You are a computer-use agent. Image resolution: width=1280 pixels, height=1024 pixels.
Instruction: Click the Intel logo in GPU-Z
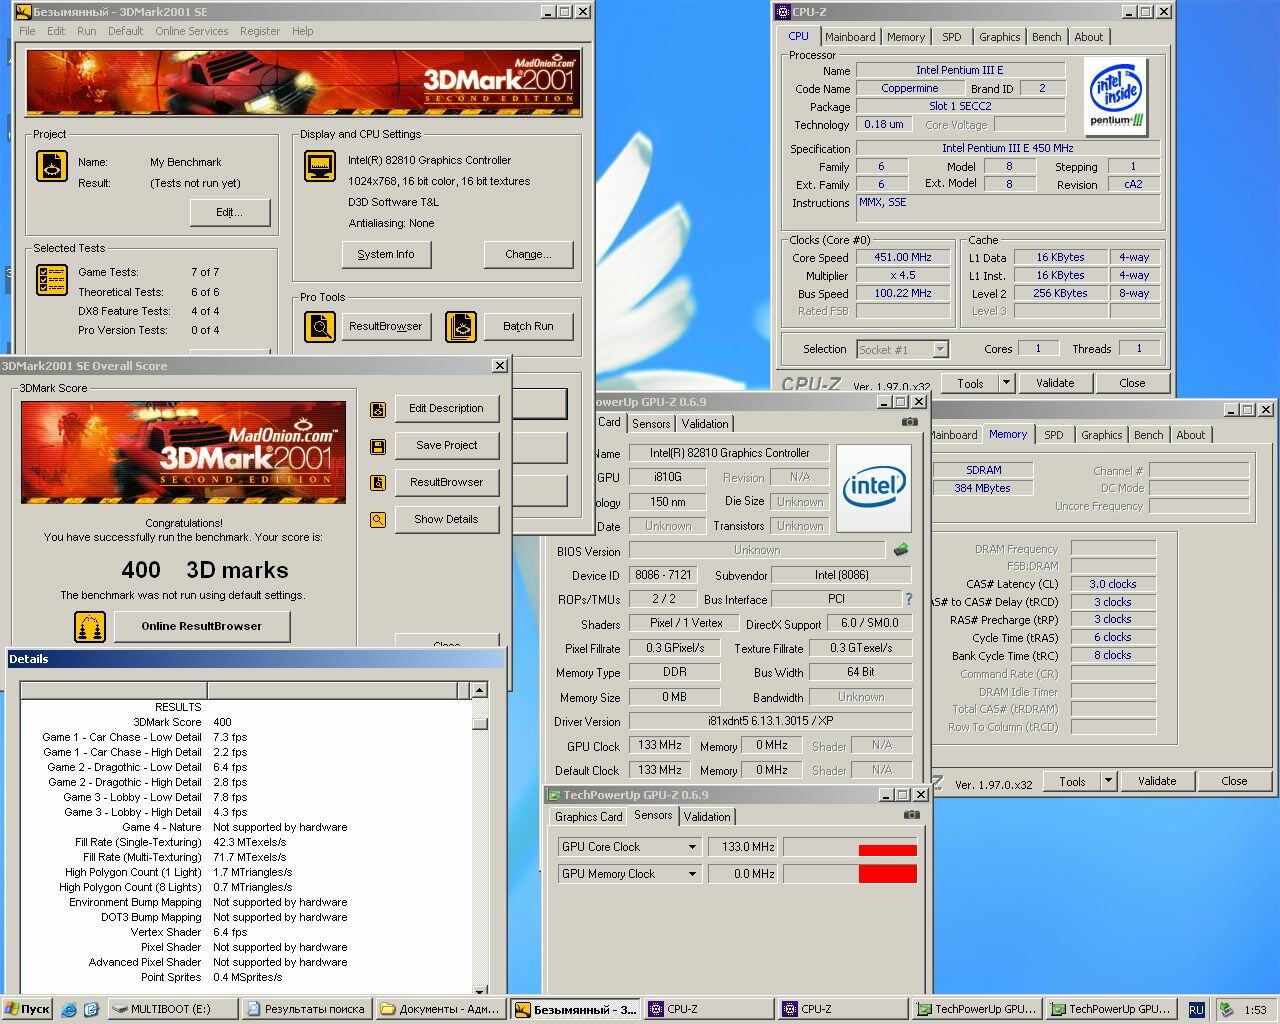(x=874, y=488)
